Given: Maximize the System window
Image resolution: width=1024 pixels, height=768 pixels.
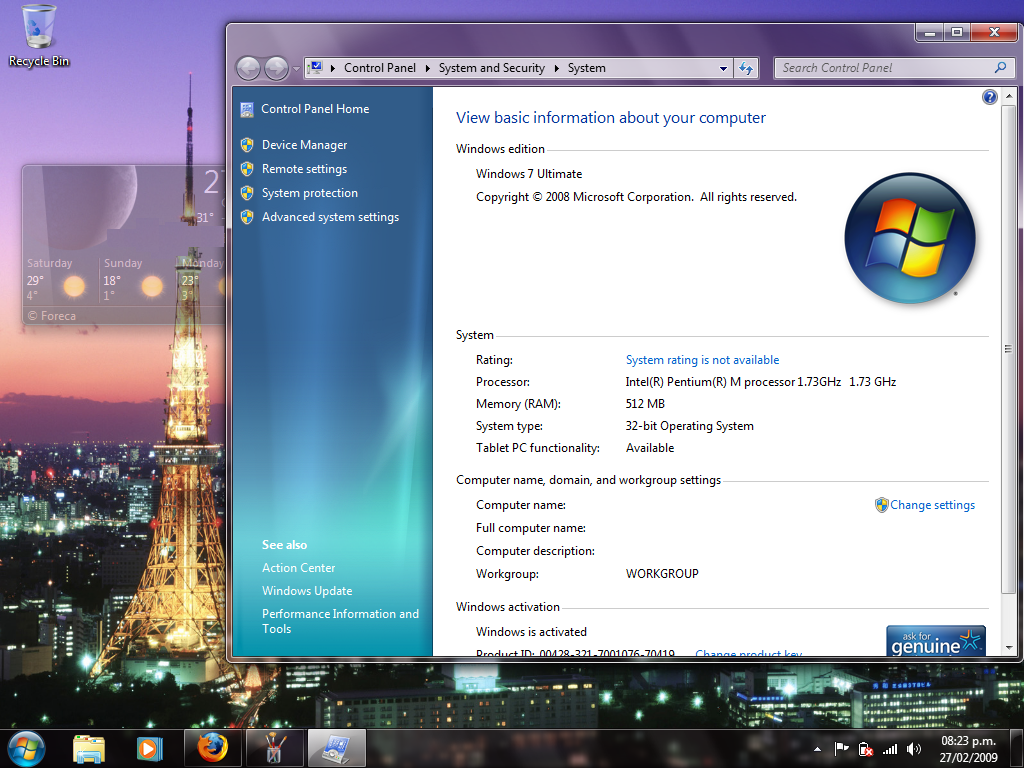Looking at the screenshot, I should coord(957,32).
